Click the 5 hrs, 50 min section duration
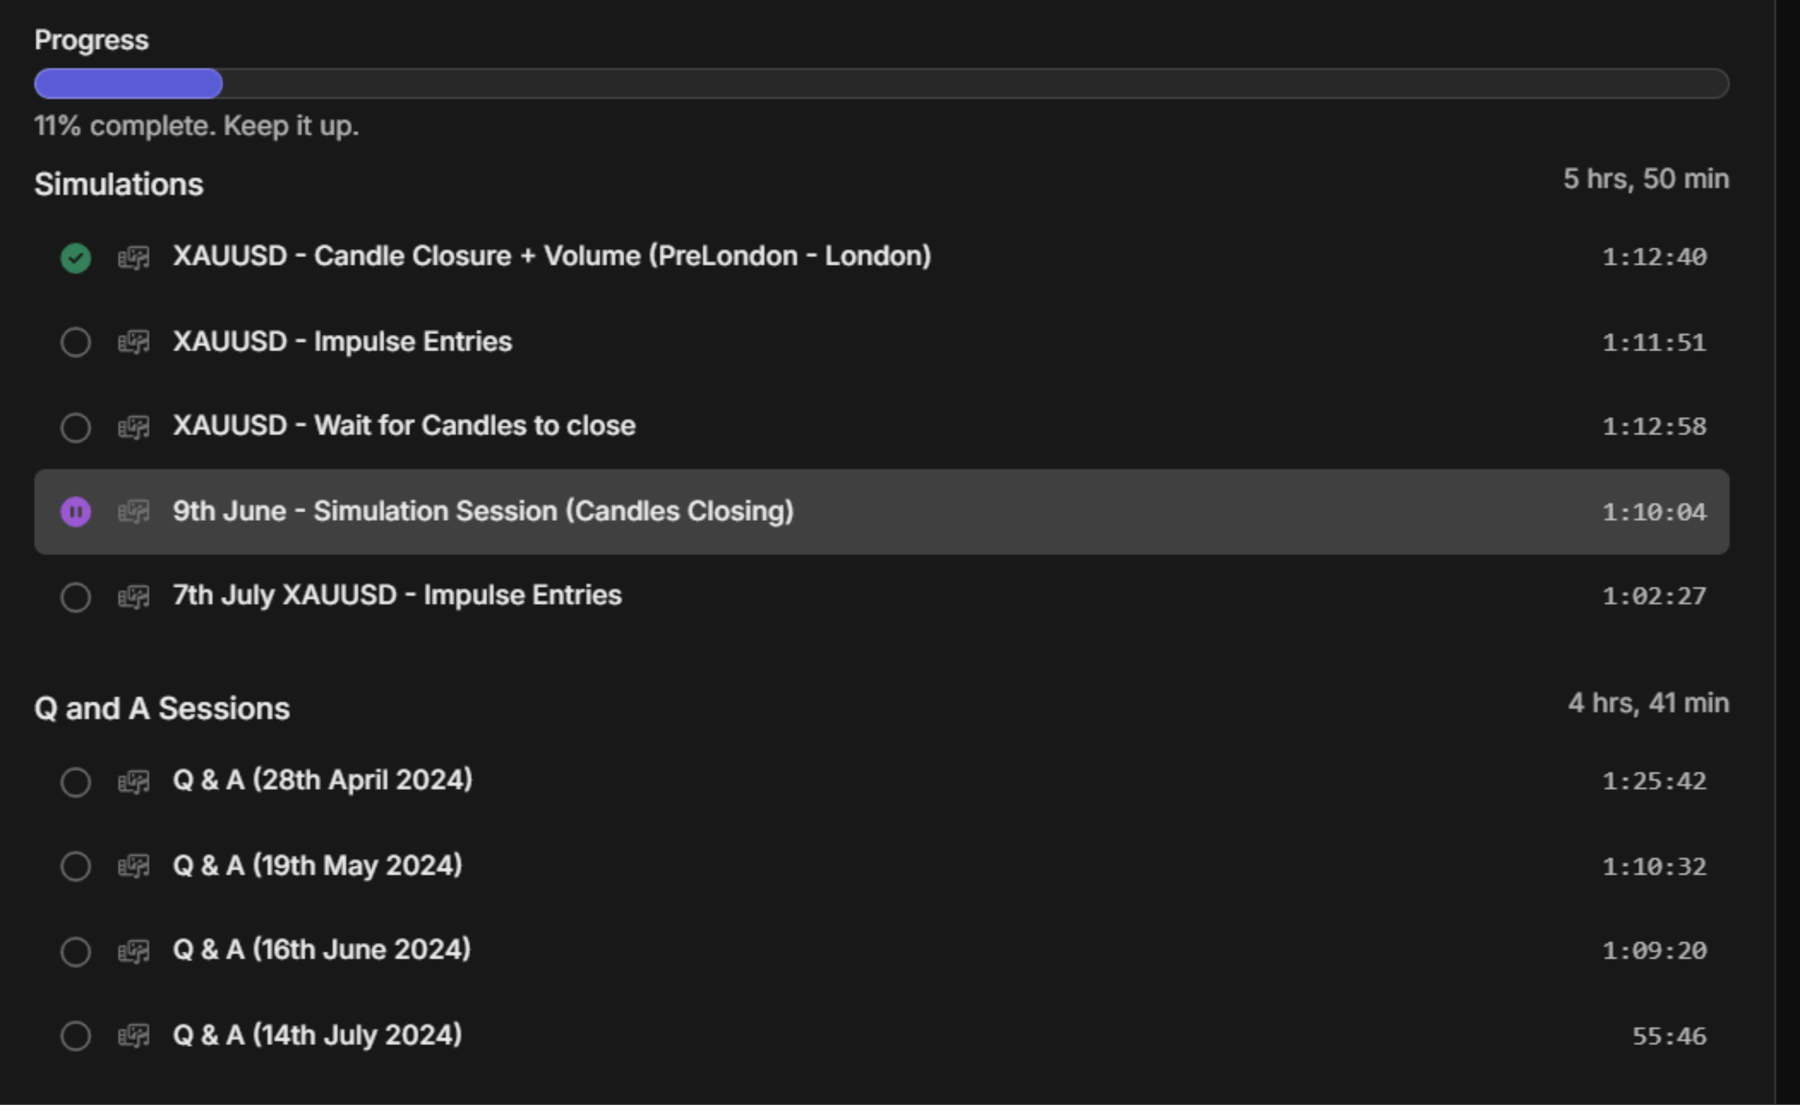Image resolution: width=1800 pixels, height=1111 pixels. (x=1645, y=180)
